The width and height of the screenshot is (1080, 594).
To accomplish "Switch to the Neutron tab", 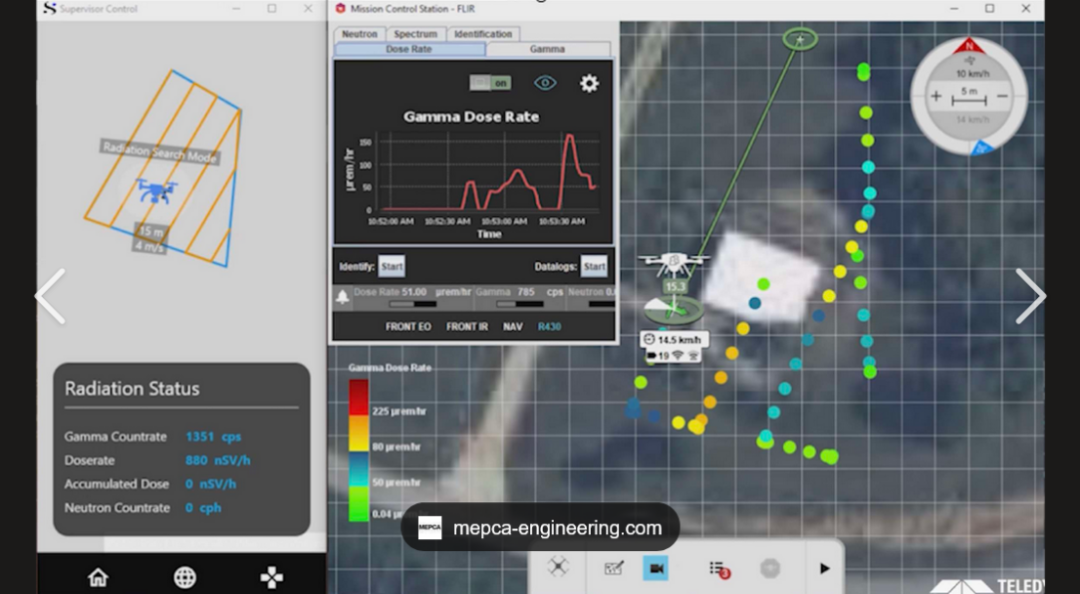I will 359,34.
